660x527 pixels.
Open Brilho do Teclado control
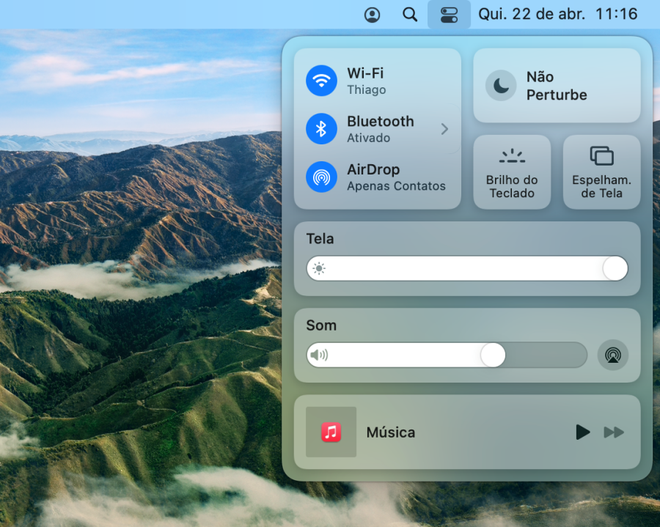point(512,172)
